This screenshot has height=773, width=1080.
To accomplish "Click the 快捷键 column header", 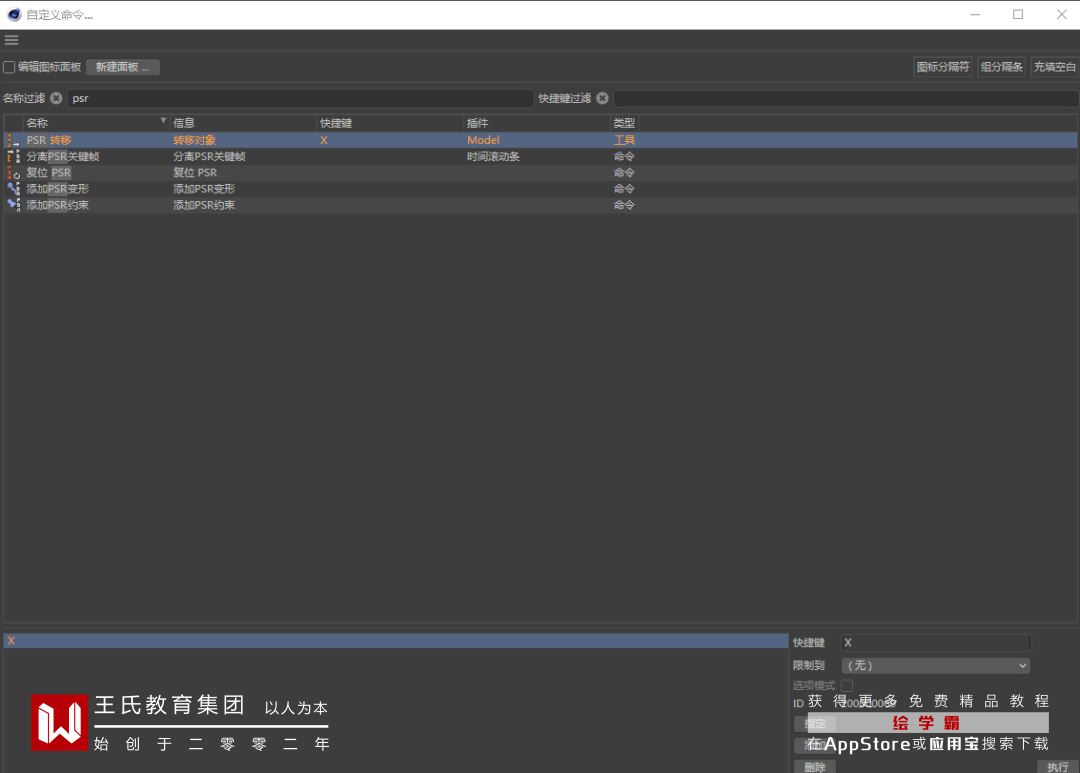I will tap(336, 123).
